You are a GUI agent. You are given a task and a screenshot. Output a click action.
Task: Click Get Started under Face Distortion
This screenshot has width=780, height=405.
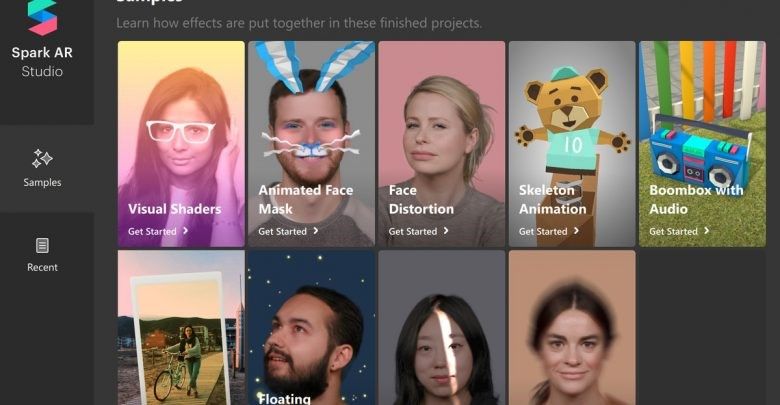pyautogui.click(x=413, y=231)
